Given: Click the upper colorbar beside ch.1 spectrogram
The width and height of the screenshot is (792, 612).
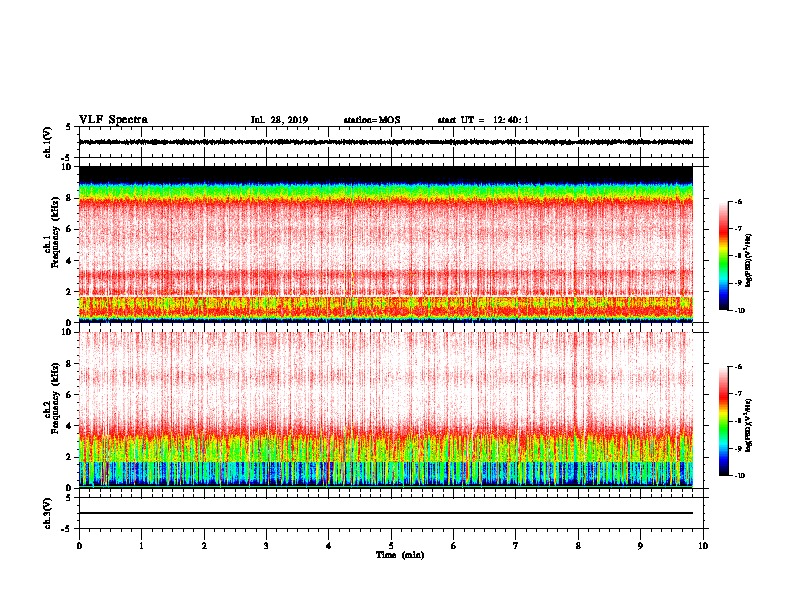Looking at the screenshot, I should pos(723,256).
